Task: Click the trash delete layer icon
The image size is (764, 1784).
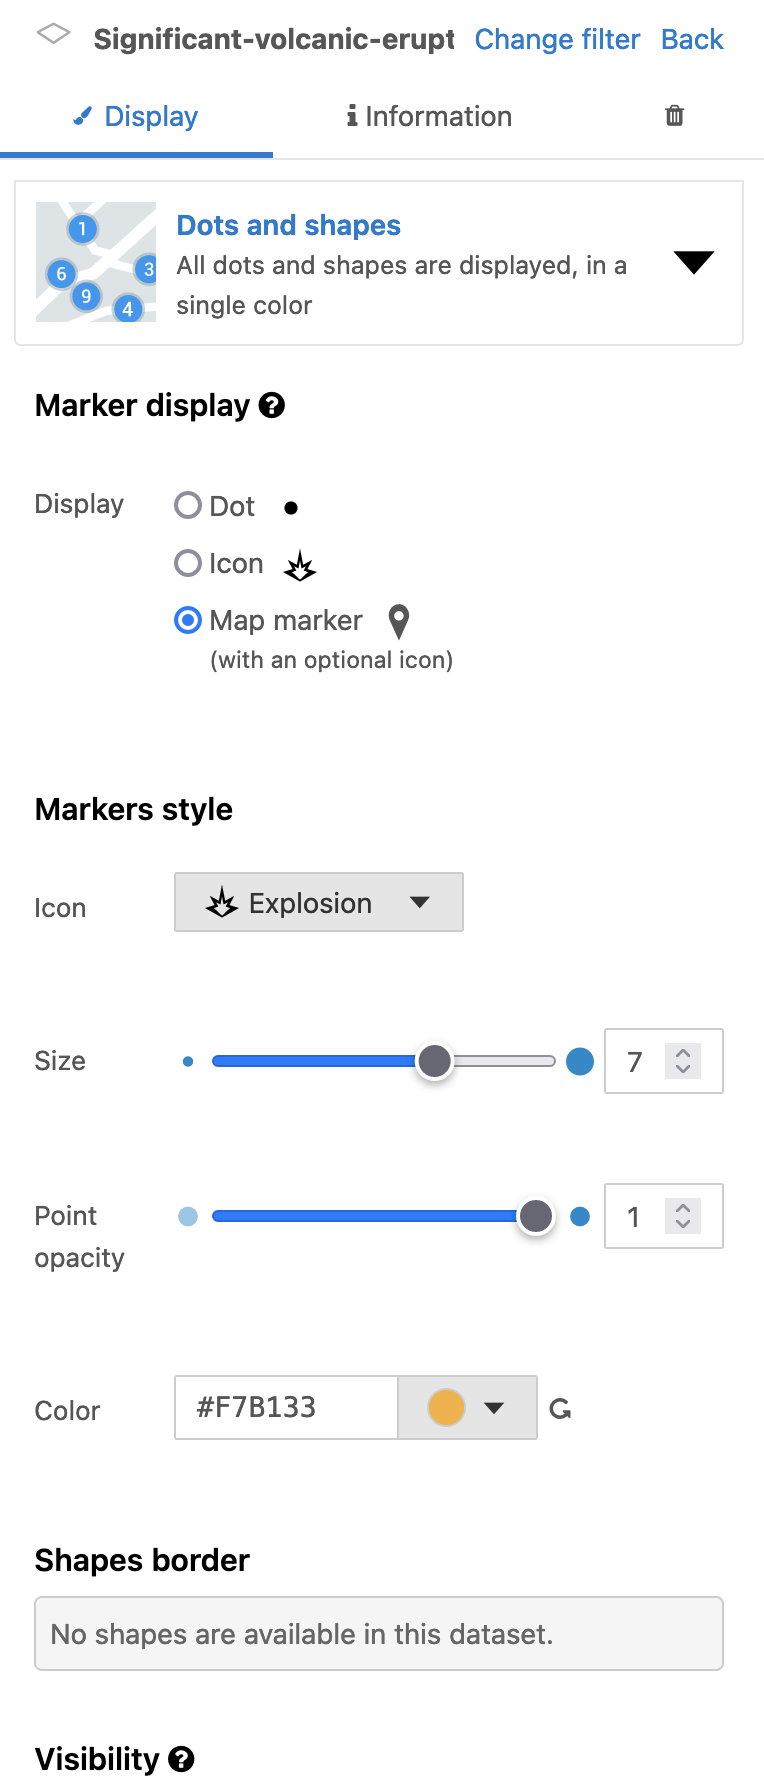Action: tap(675, 116)
